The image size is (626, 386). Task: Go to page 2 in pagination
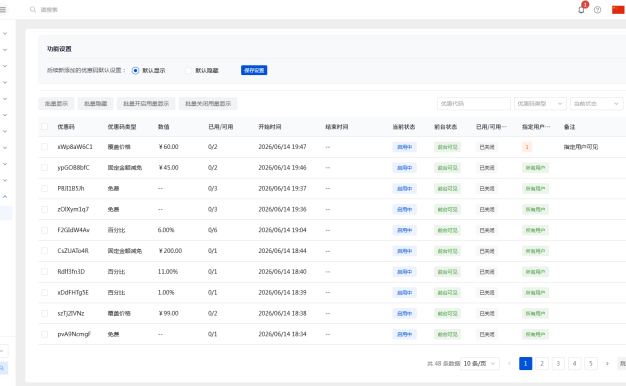pos(542,363)
